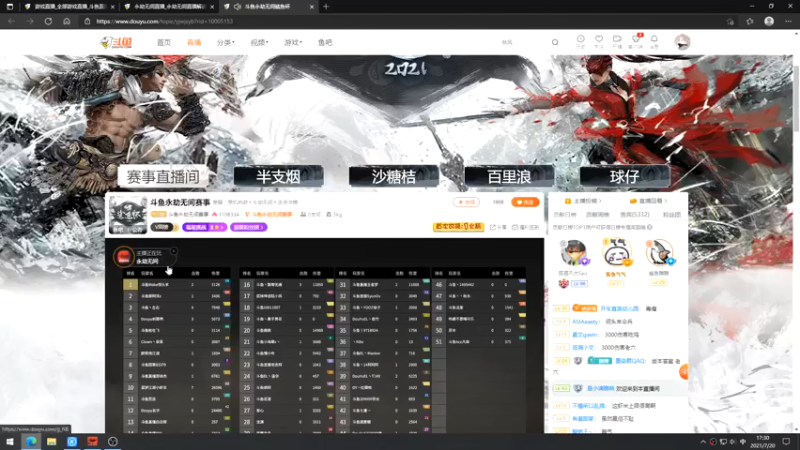Switch to 赛事直播间 room tab
Screen dimensions: 800x450
163,177
